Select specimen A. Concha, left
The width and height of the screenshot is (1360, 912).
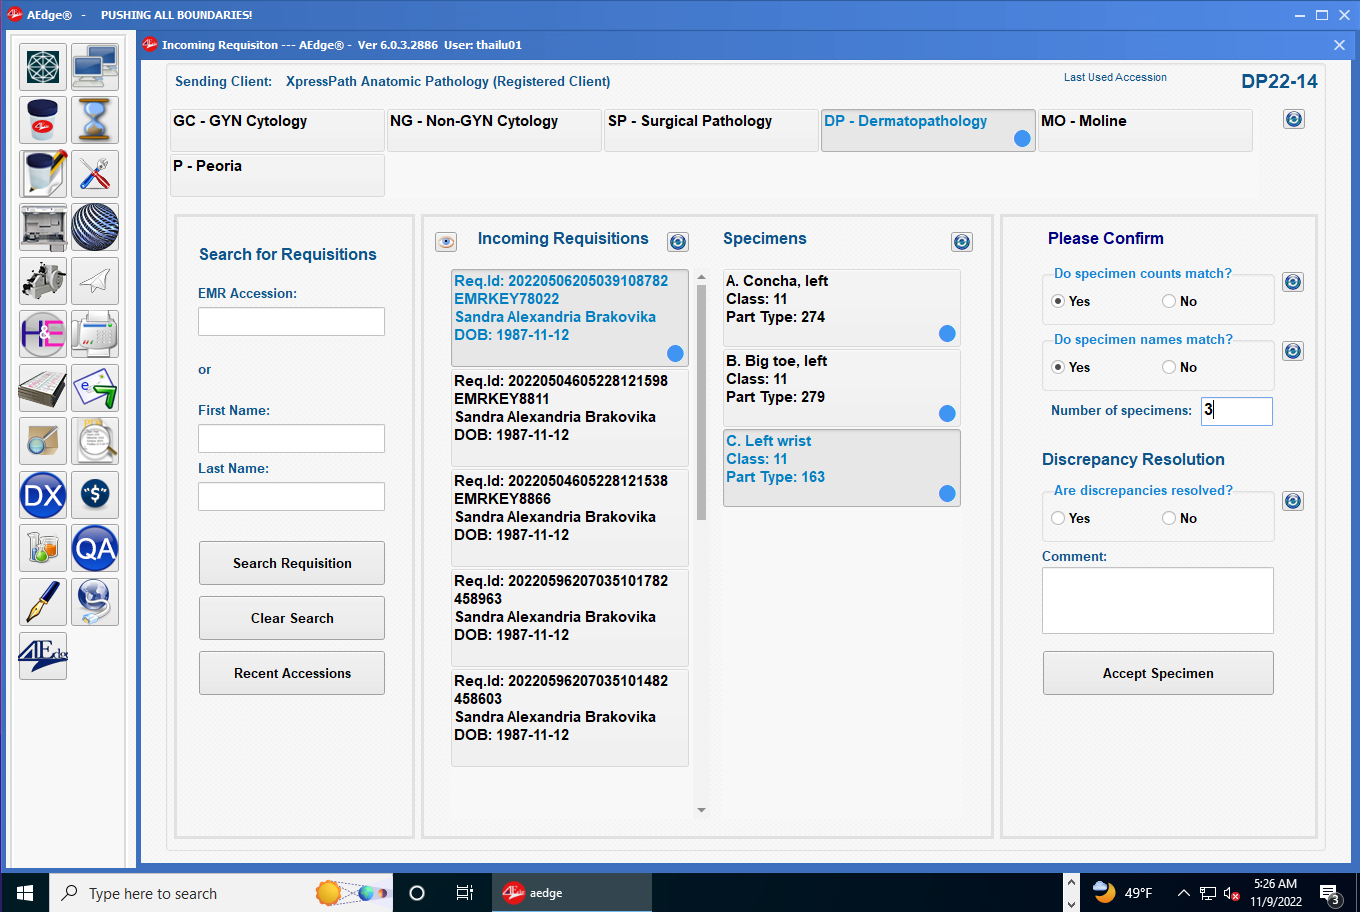click(842, 308)
